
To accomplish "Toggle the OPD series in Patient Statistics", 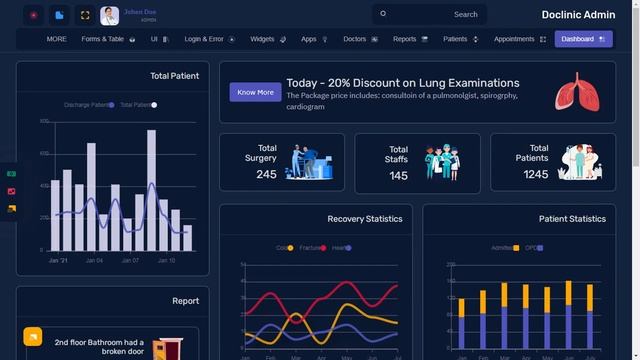I will coord(534,248).
